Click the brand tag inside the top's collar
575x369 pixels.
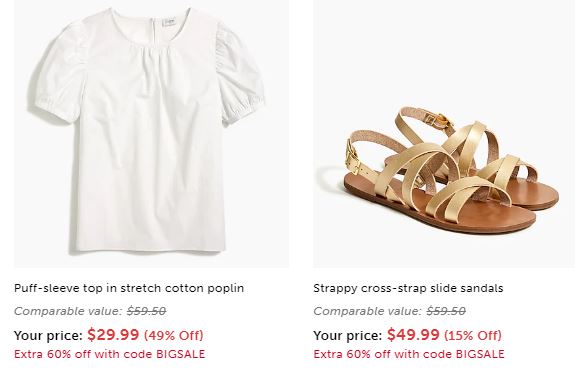pyautogui.click(x=169, y=21)
